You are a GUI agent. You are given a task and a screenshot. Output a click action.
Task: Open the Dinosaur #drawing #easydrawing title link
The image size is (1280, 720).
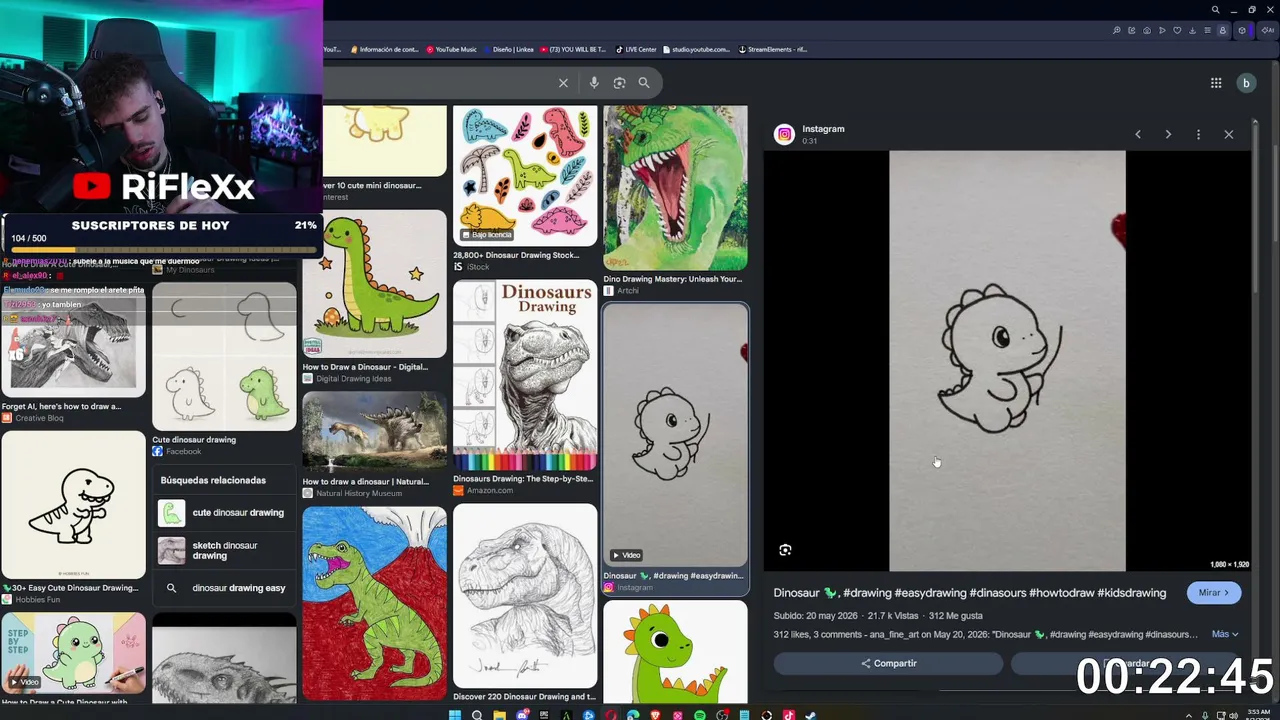969,593
